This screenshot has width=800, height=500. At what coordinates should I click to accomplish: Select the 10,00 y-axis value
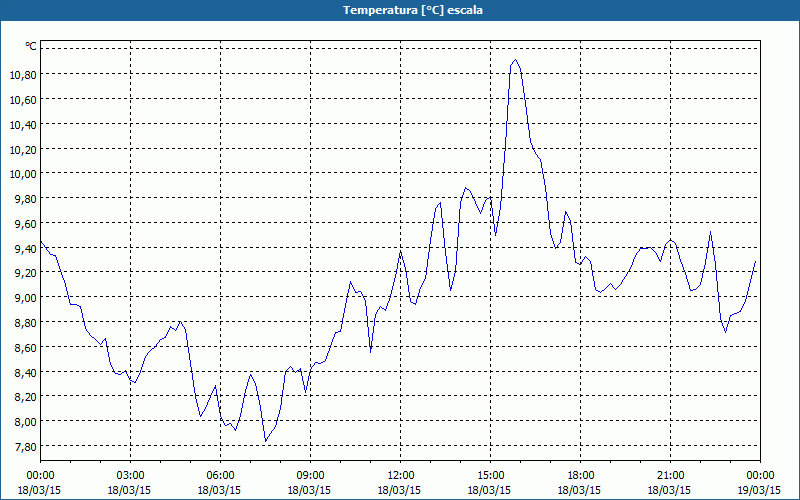23,174
